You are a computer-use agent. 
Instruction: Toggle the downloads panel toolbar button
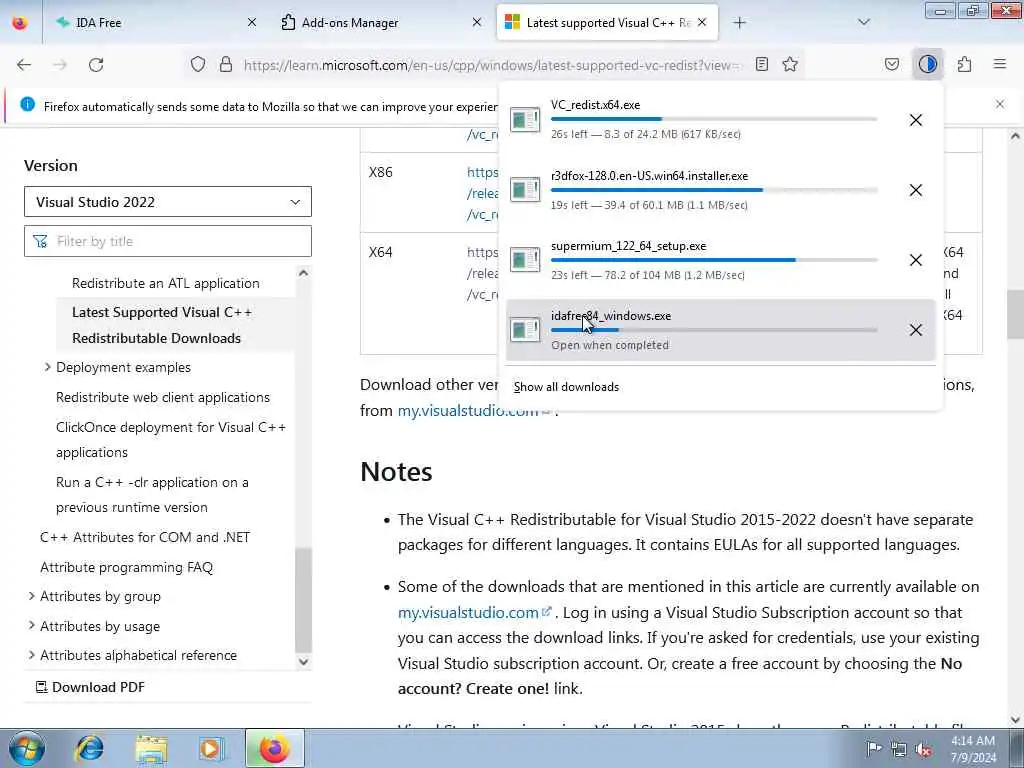click(x=927, y=64)
